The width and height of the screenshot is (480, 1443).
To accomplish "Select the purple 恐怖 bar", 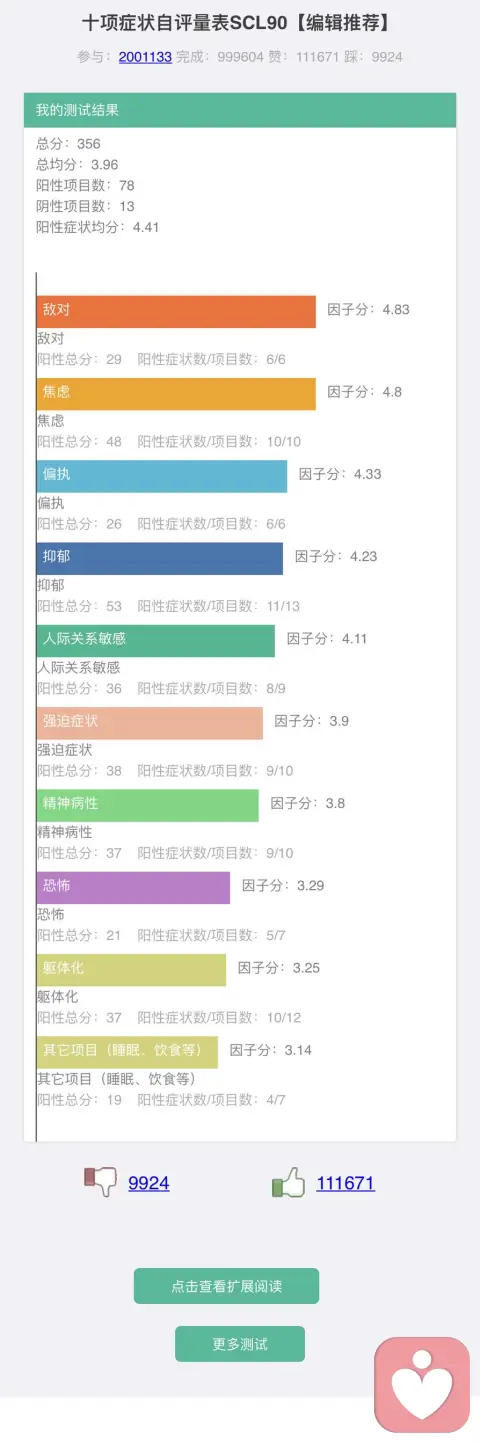I will click(x=133, y=887).
